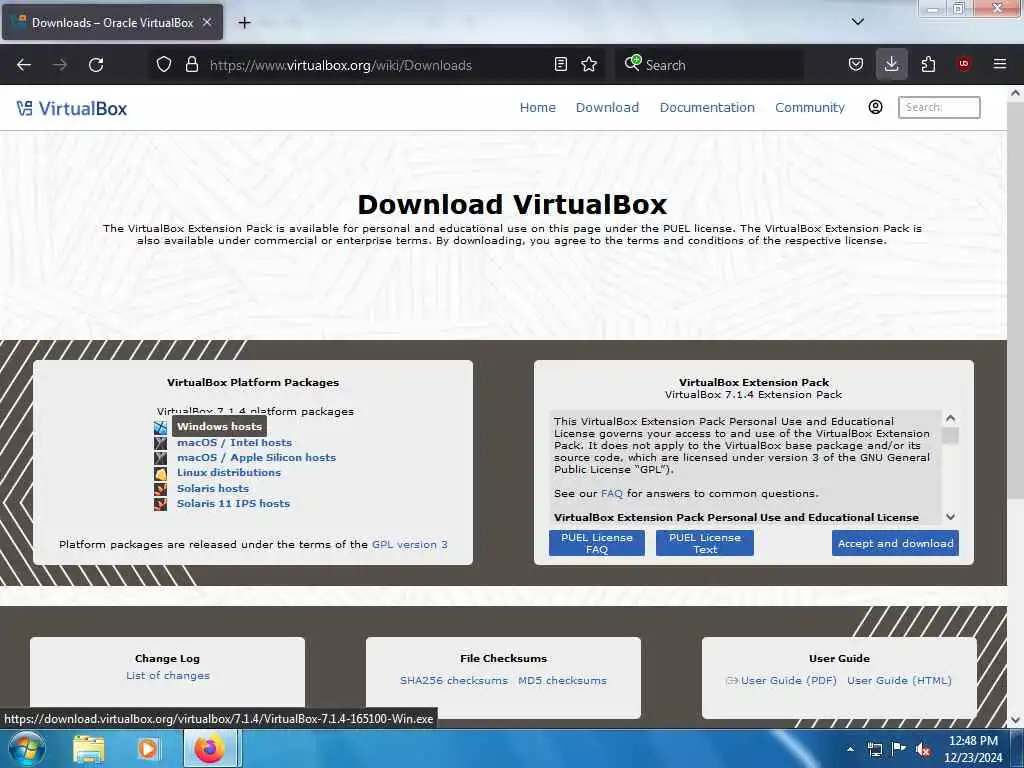
Task: Click license text box scroll up arrow
Action: pos(951,418)
